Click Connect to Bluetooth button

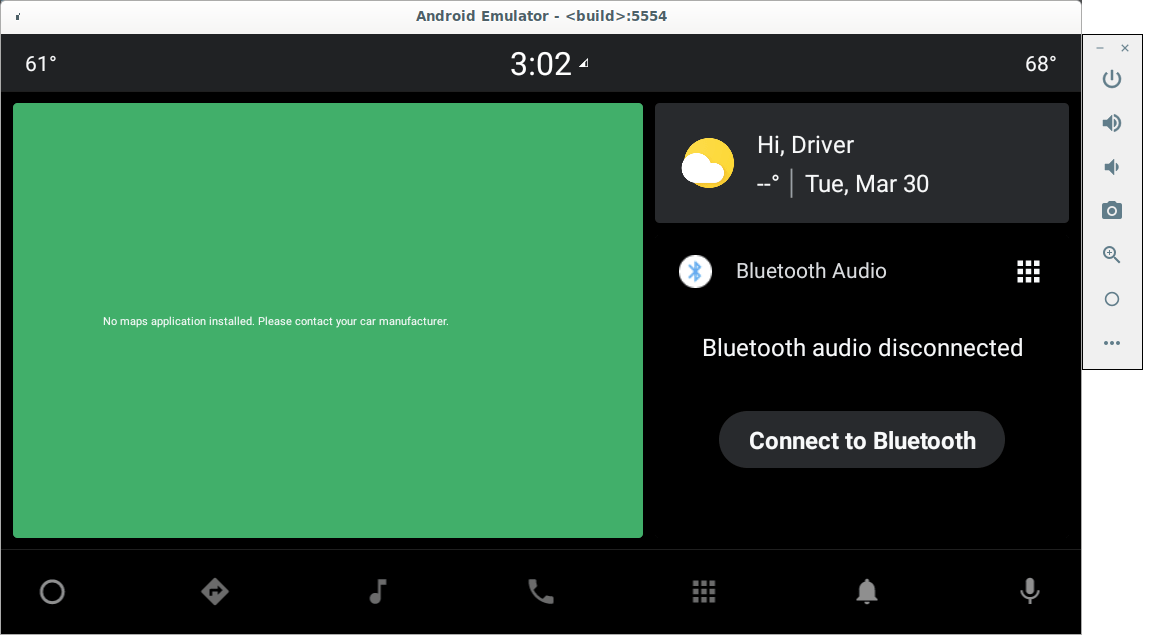coord(862,440)
